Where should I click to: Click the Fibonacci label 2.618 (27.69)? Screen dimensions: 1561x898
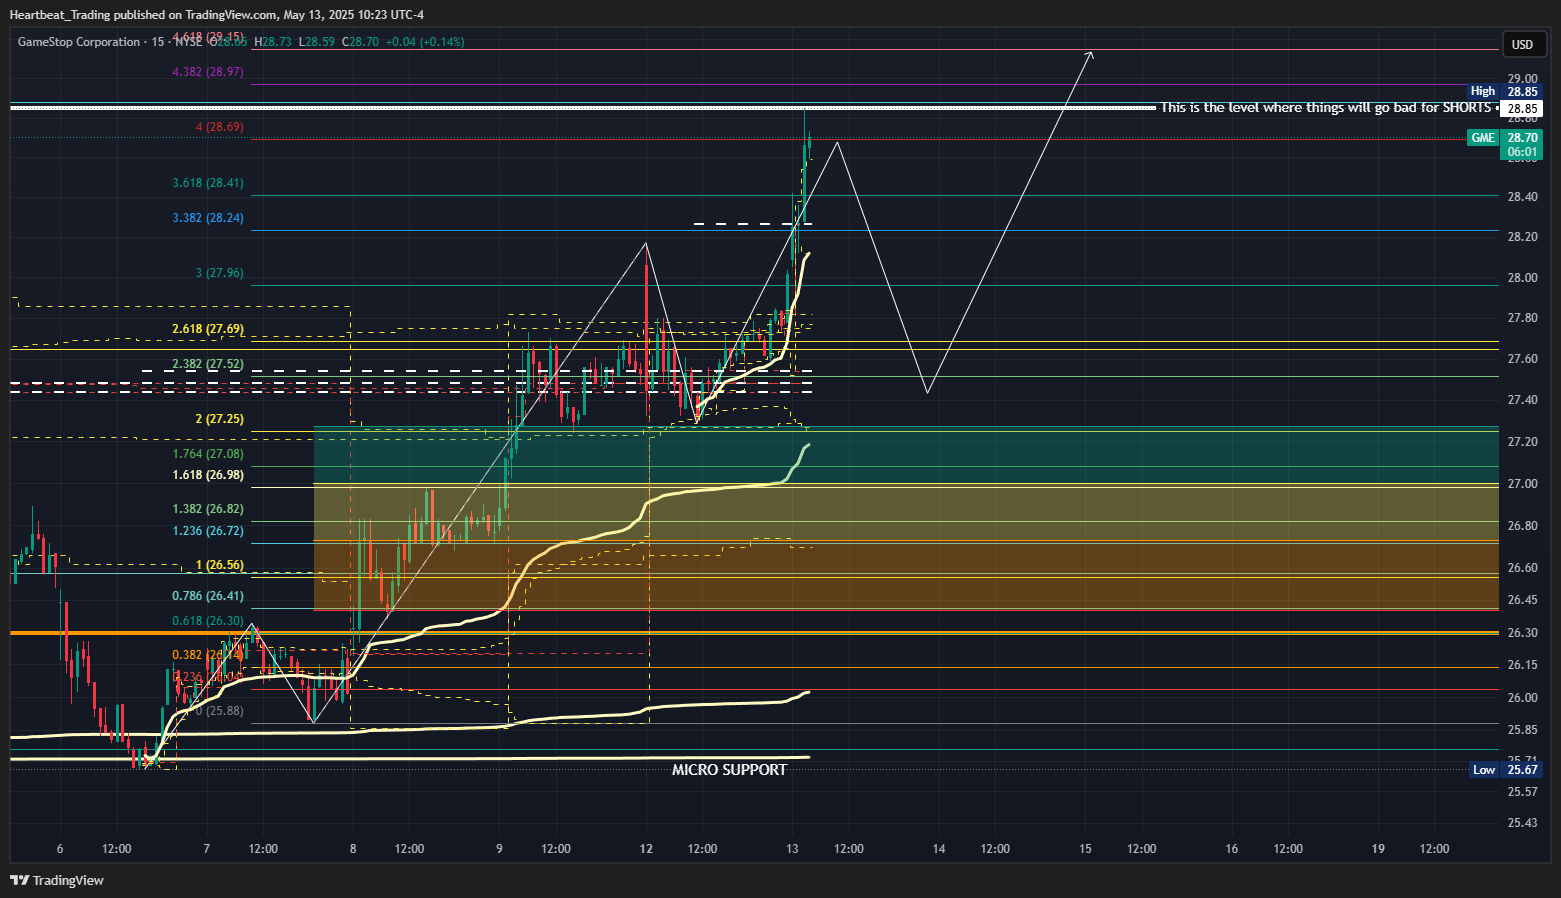(208, 329)
